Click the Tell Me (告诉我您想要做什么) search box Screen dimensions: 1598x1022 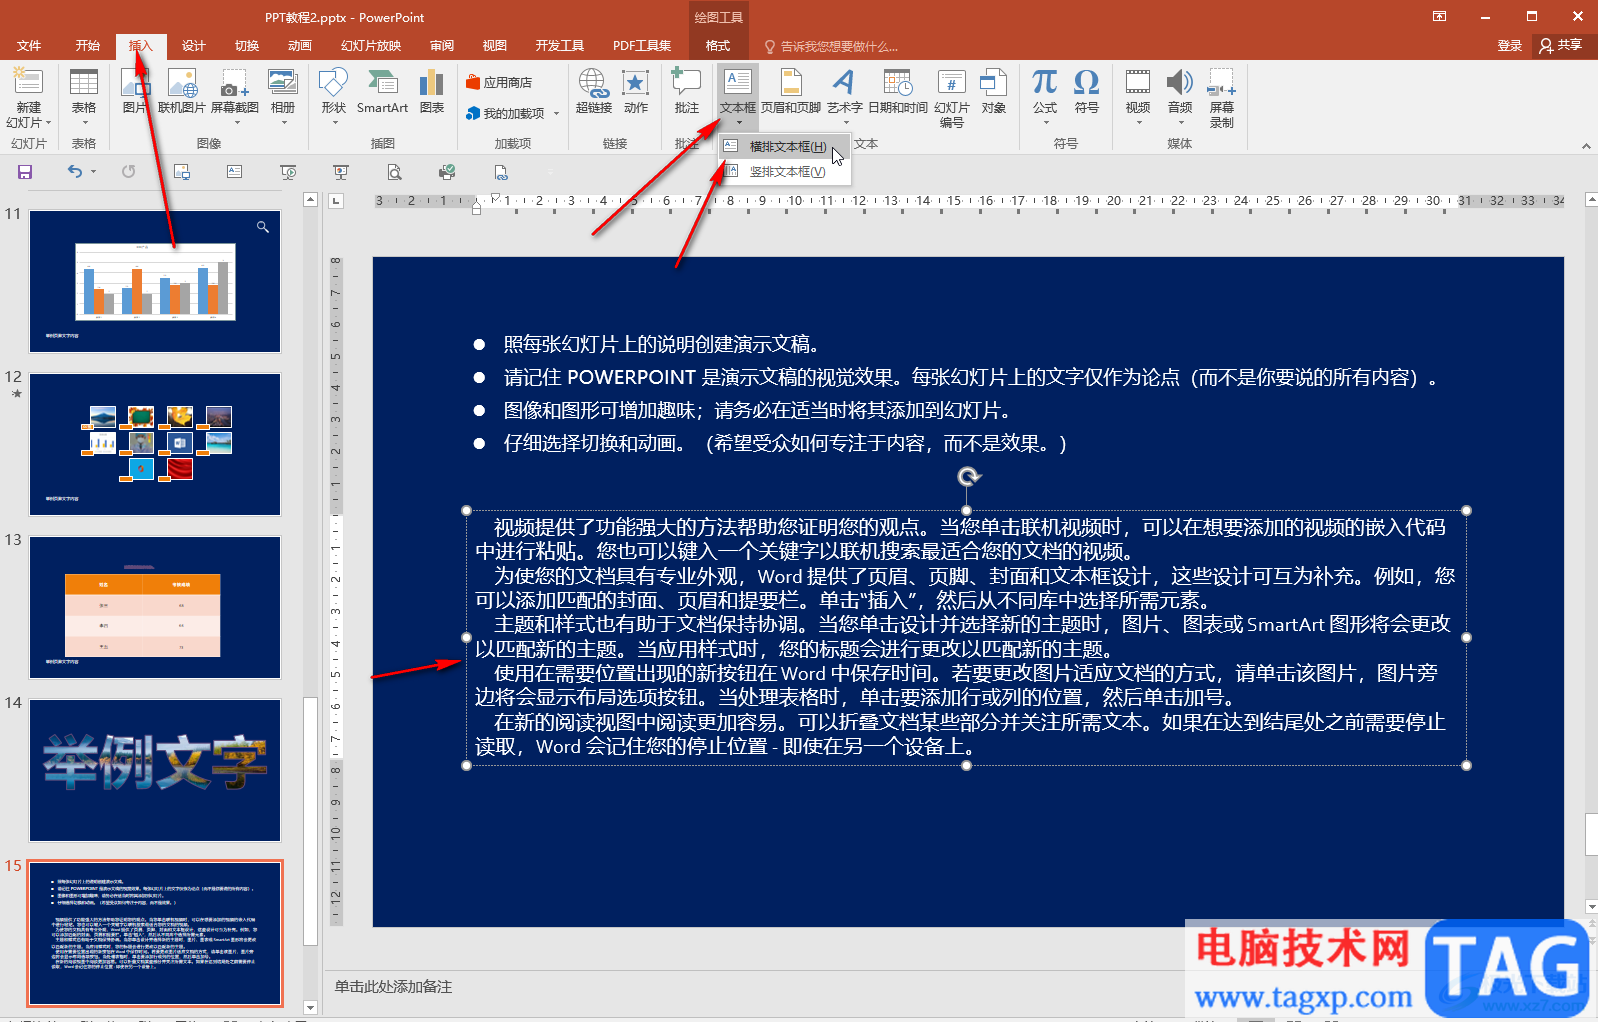point(832,46)
